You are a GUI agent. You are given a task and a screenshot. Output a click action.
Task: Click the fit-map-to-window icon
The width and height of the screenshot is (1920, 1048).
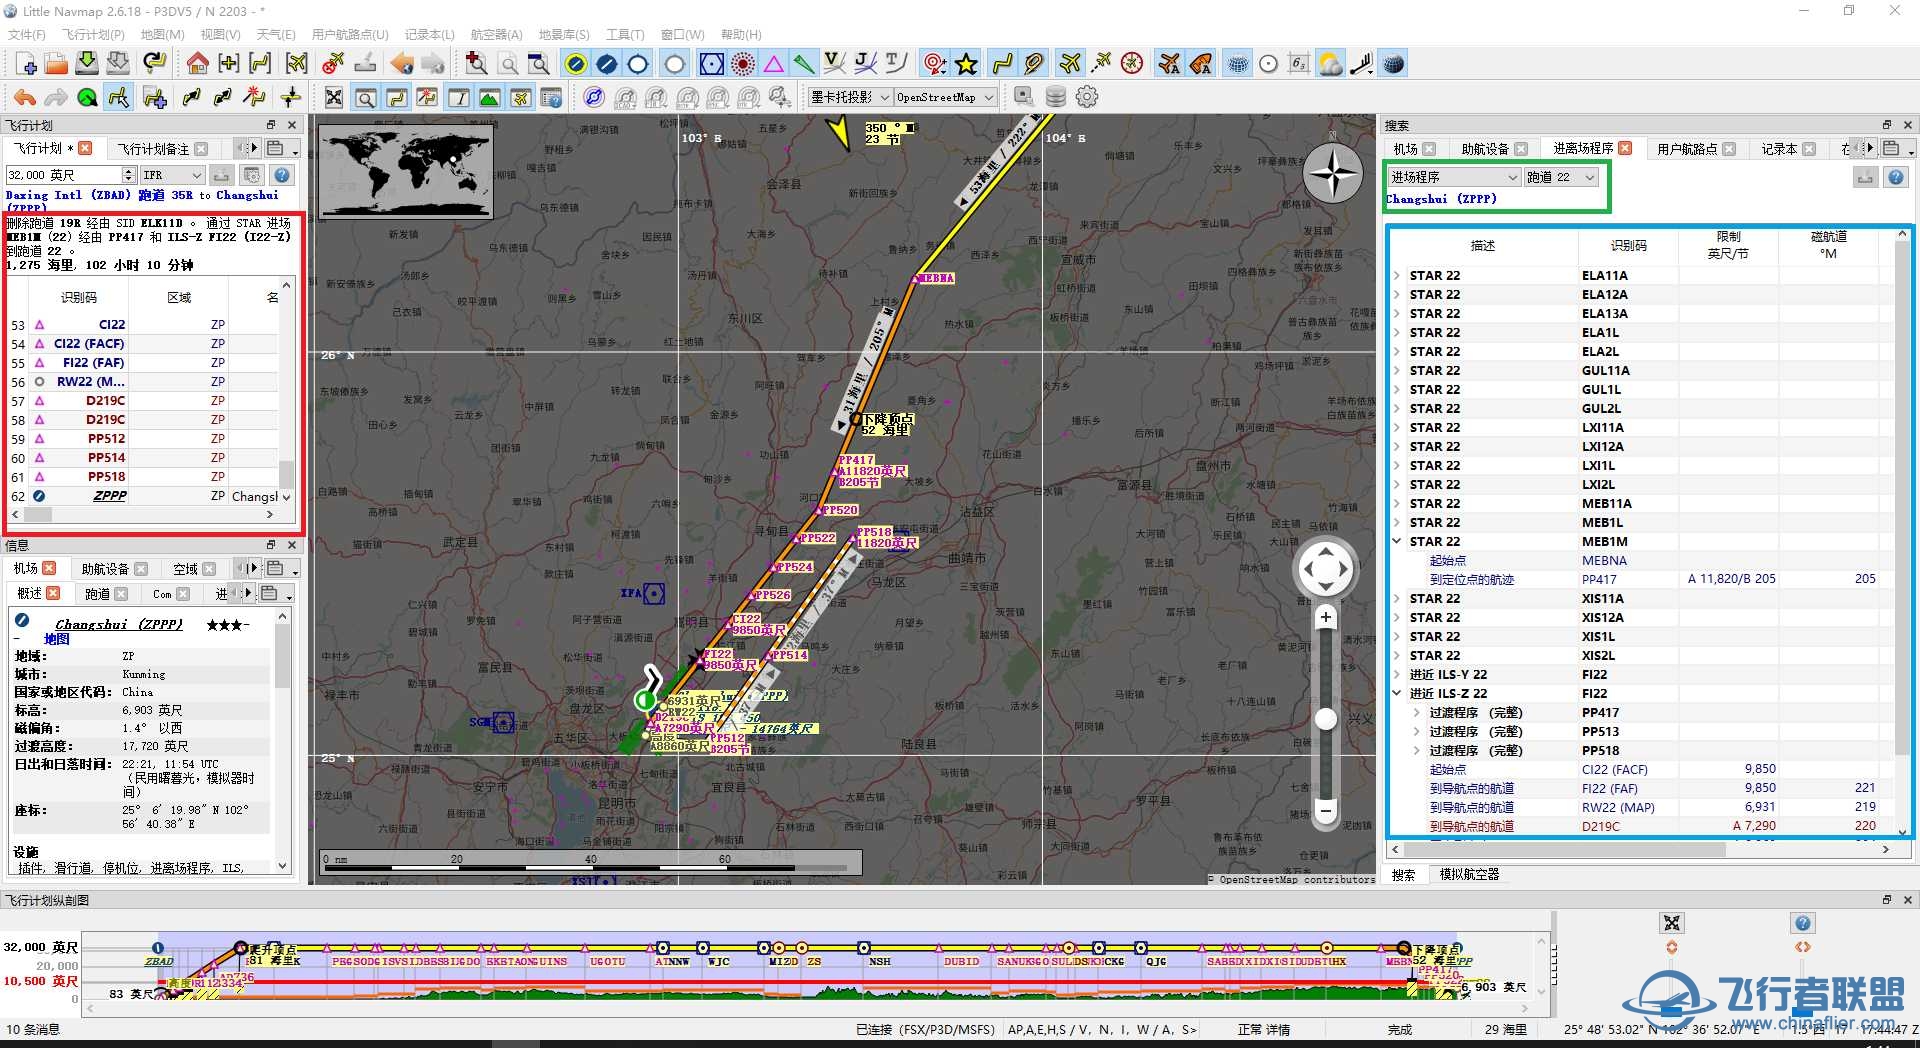coord(334,97)
